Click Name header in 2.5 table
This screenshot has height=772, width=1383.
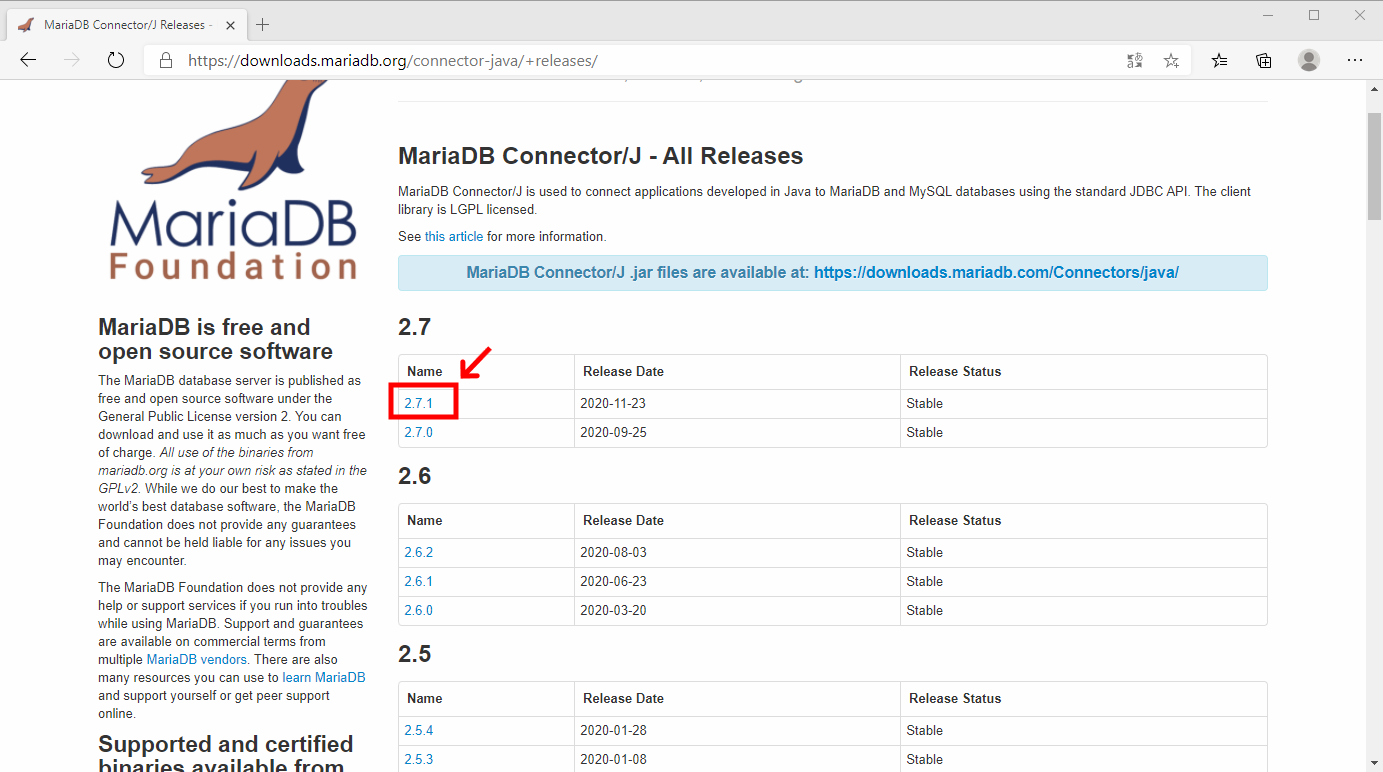[x=425, y=699]
